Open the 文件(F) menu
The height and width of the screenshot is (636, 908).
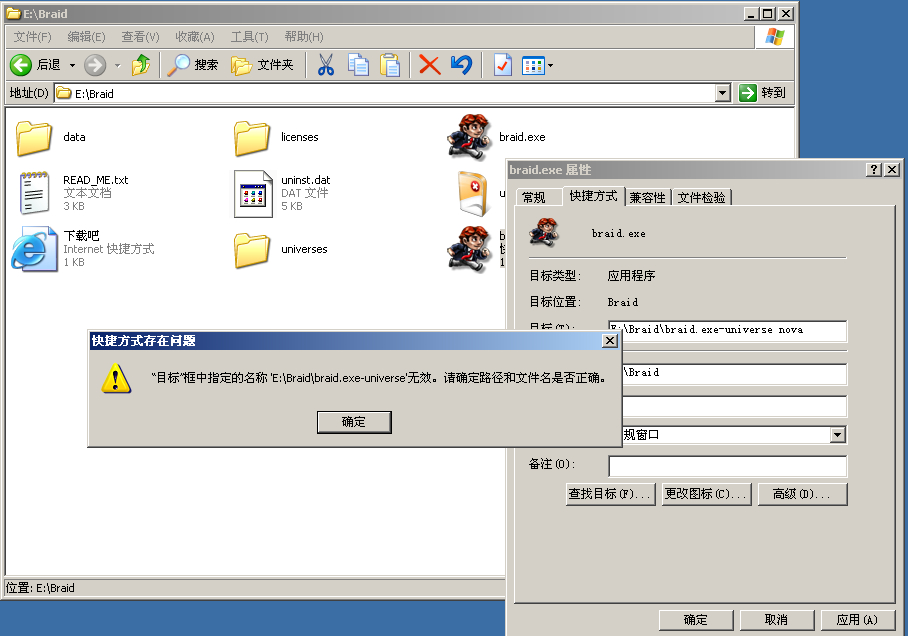pyautogui.click(x=32, y=37)
